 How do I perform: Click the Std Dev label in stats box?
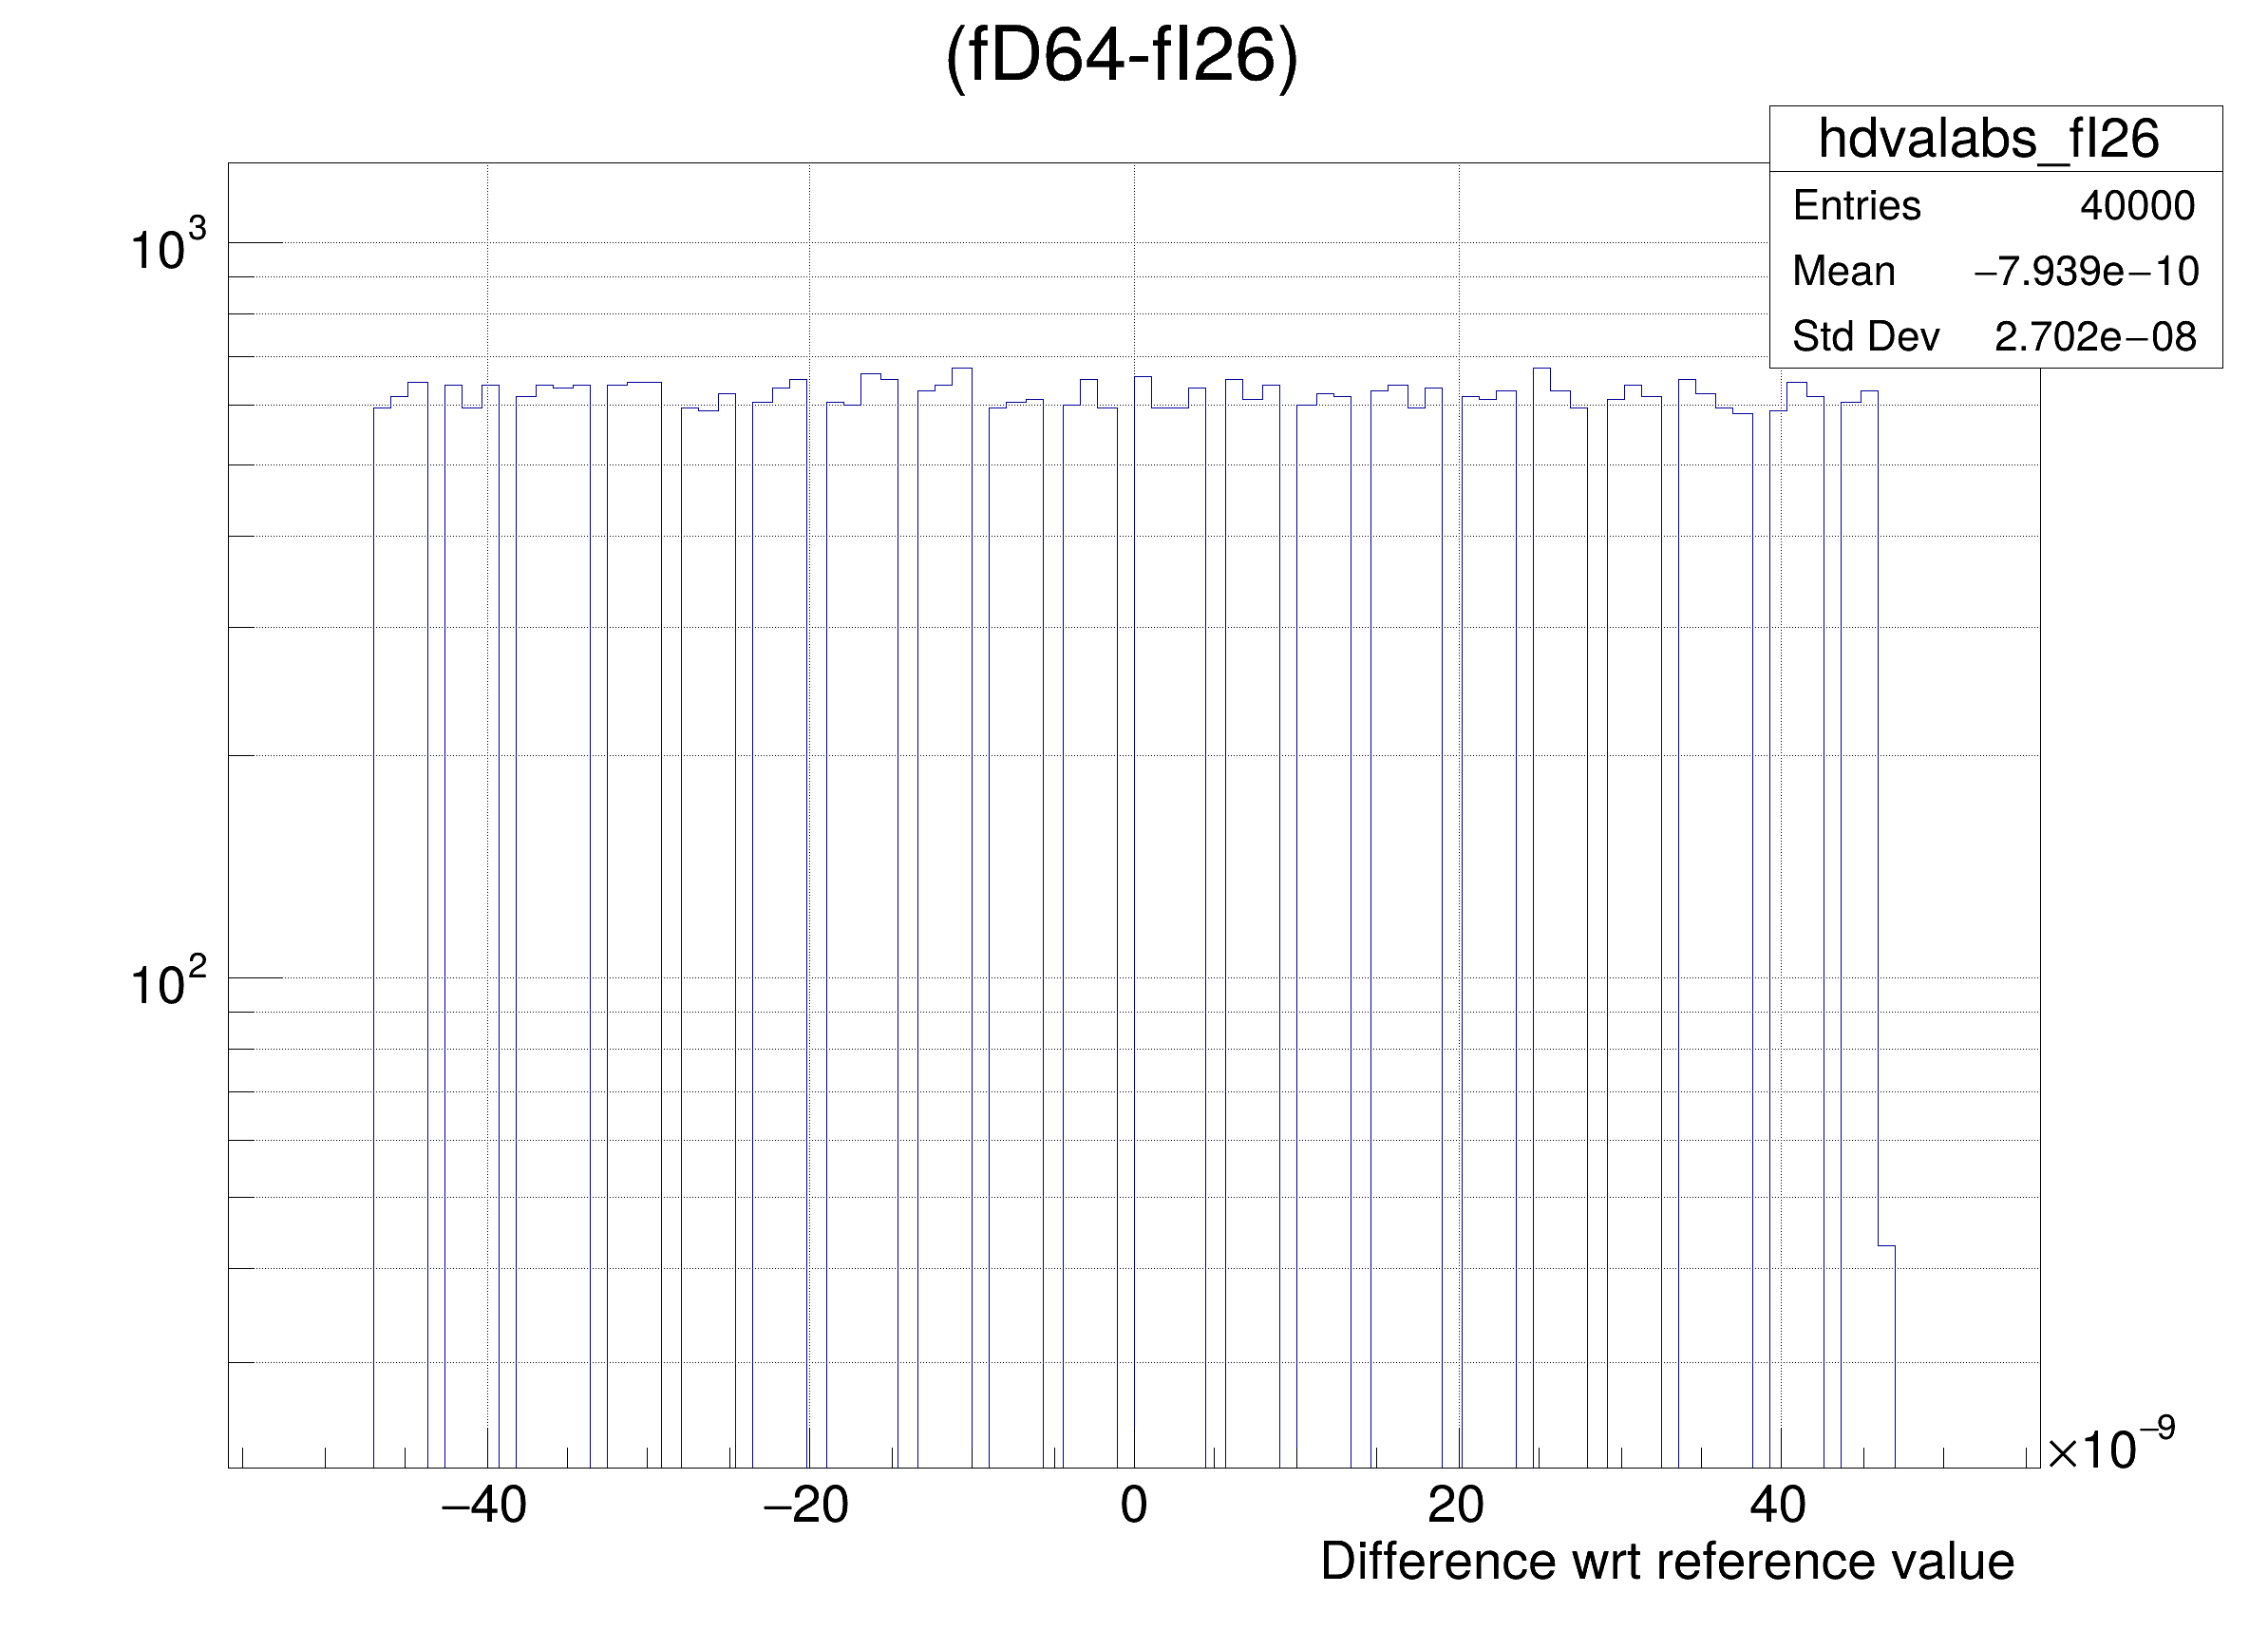pyautogui.click(x=1865, y=337)
